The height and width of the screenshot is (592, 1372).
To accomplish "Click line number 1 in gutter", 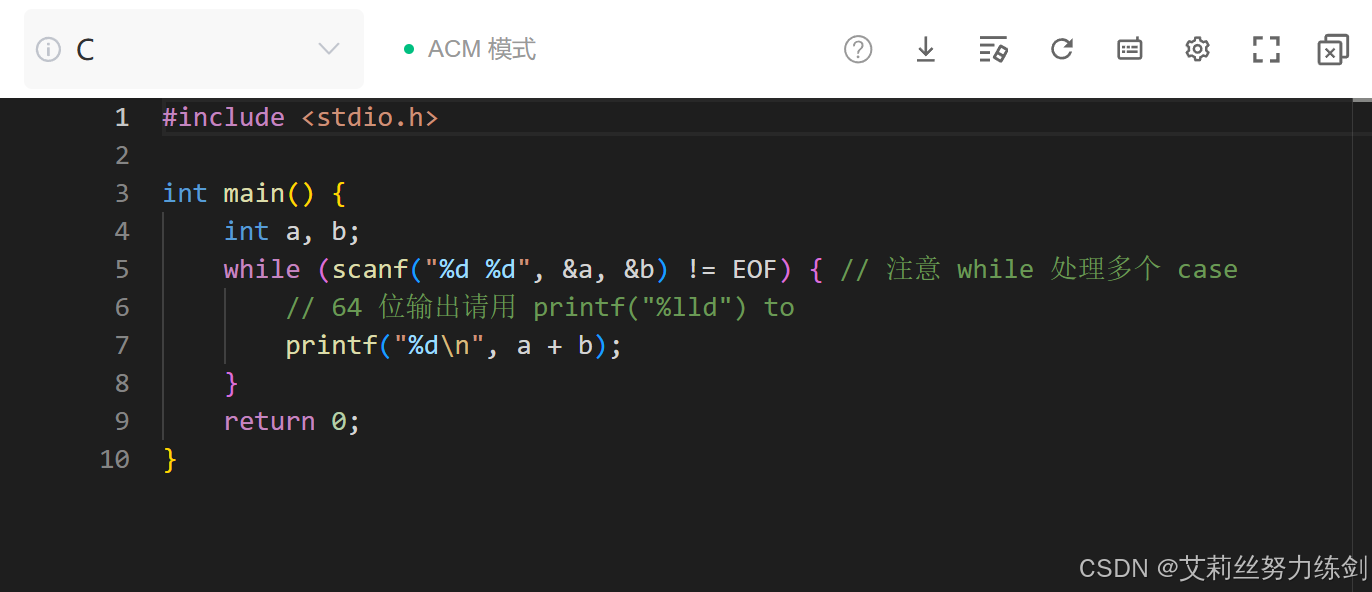I will click(x=122, y=117).
